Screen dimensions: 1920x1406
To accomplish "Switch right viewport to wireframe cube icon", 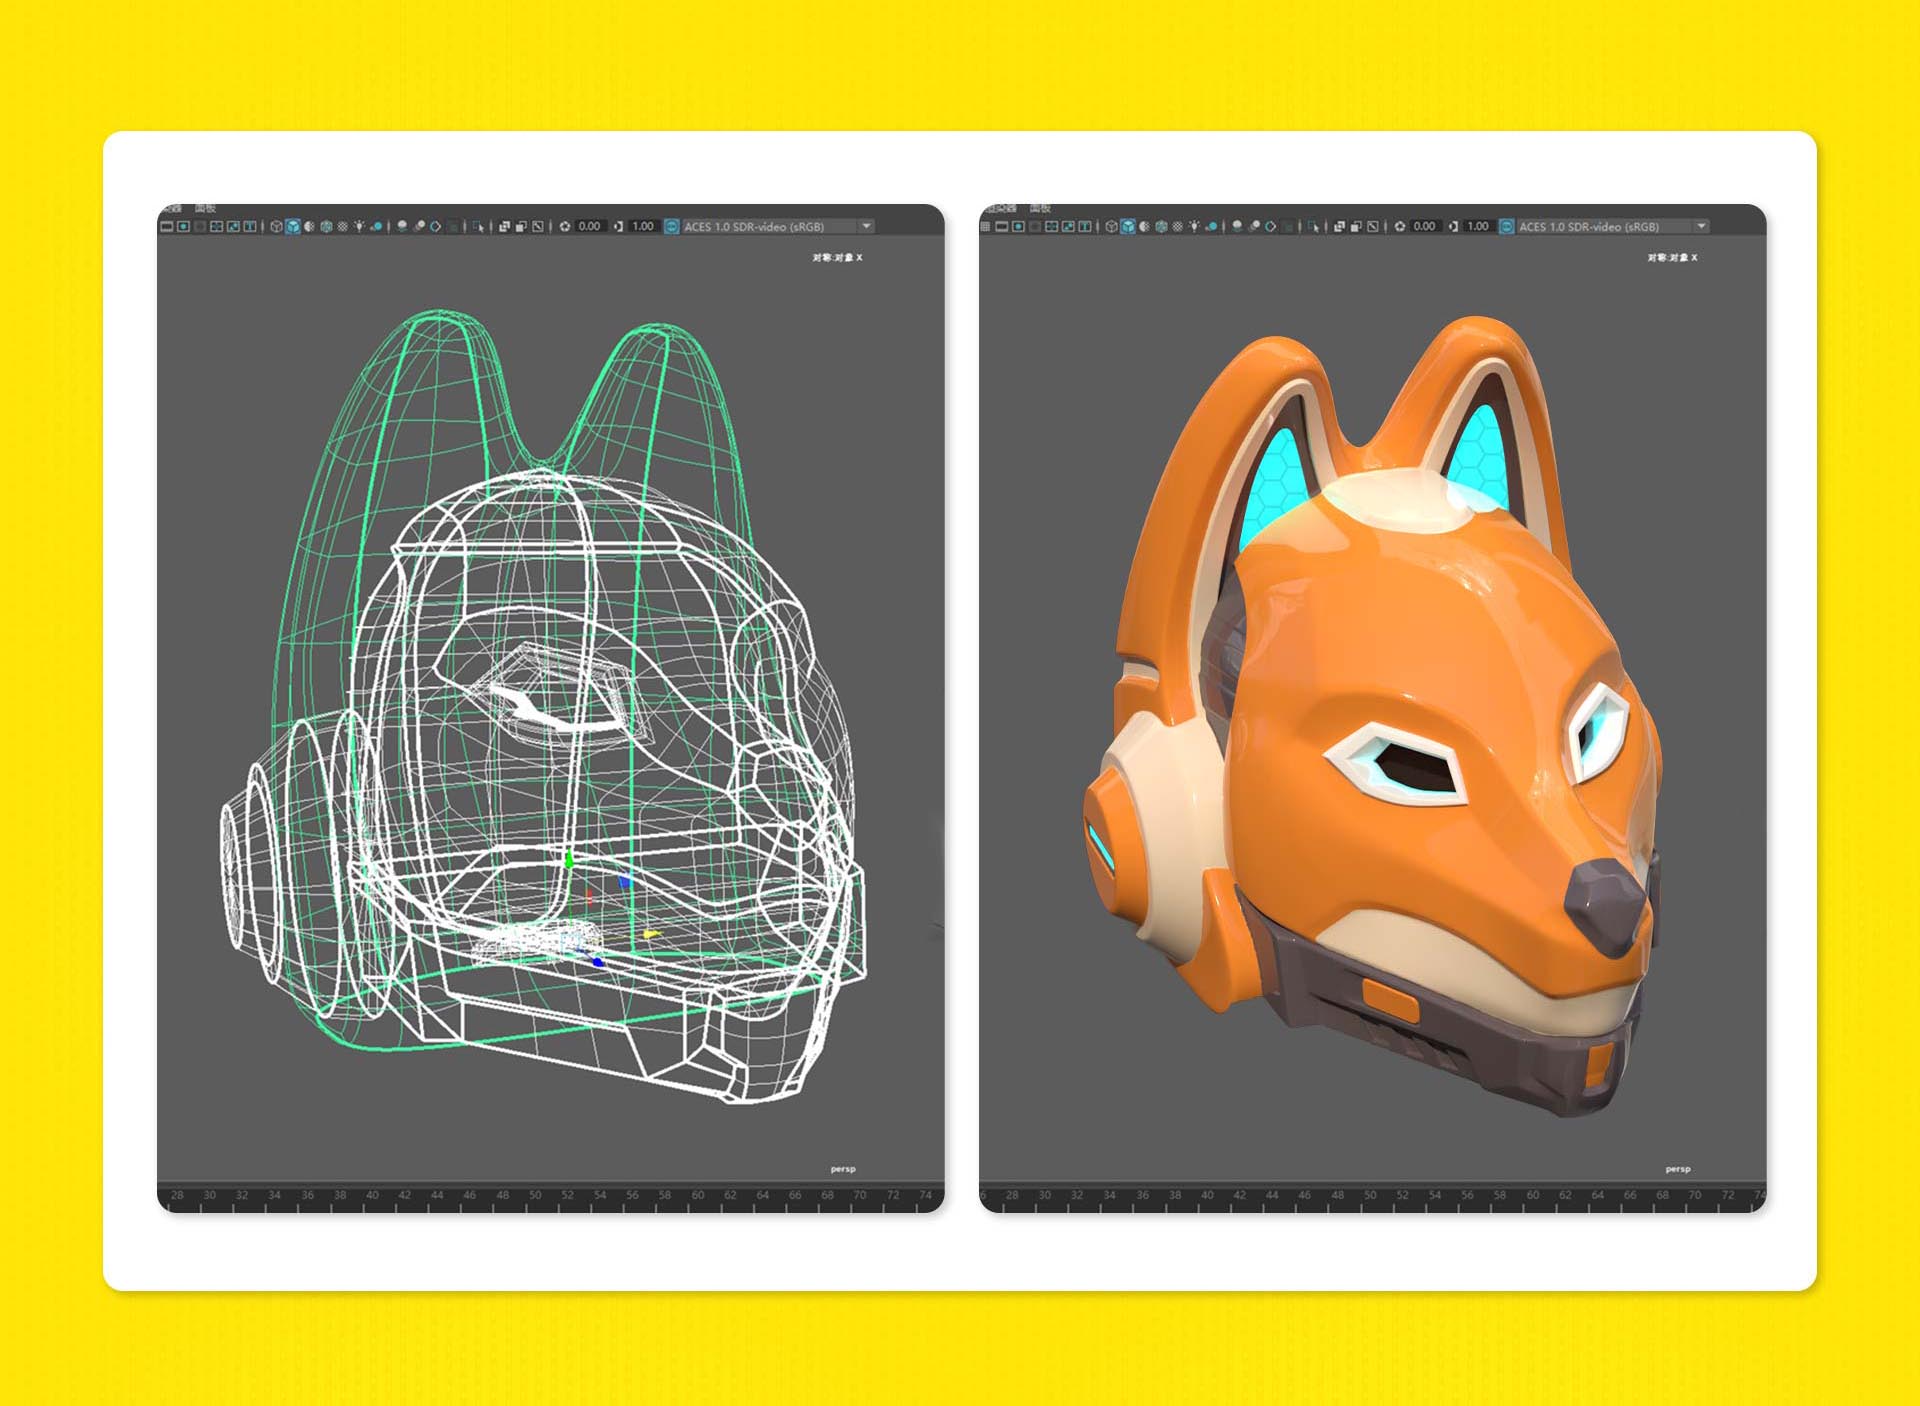I will 1111,226.
